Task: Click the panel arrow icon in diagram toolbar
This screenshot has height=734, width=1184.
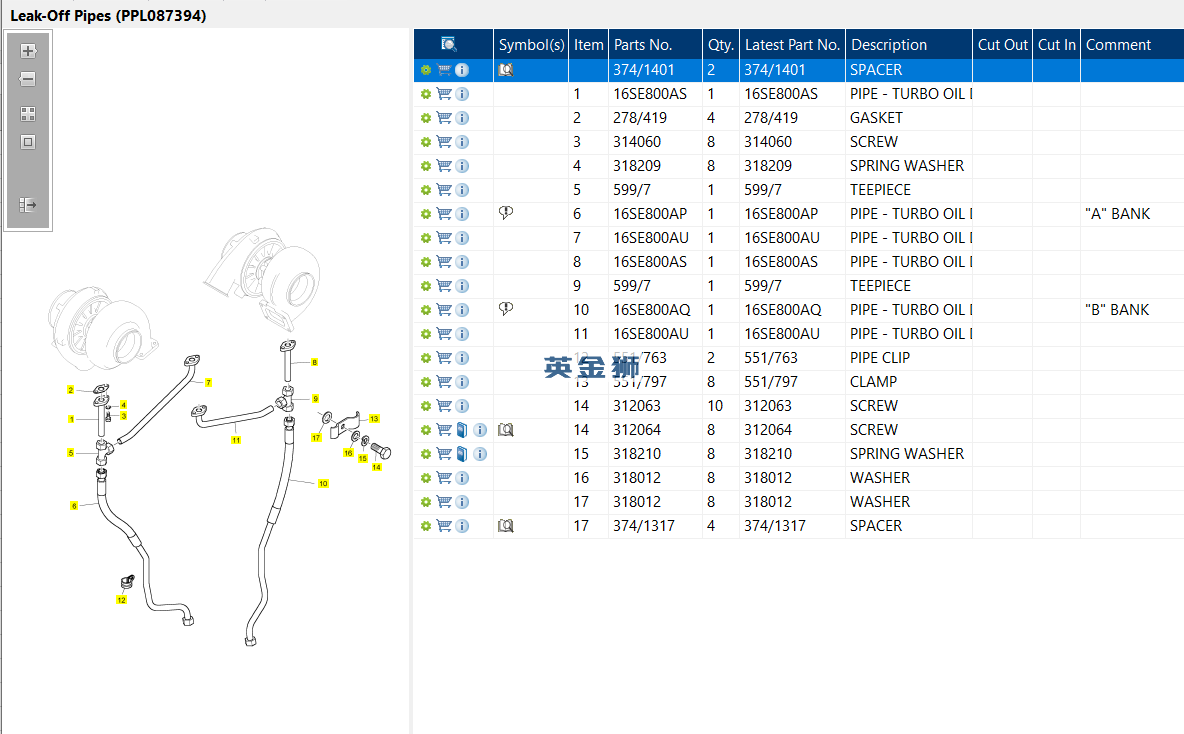Action: click(x=28, y=205)
